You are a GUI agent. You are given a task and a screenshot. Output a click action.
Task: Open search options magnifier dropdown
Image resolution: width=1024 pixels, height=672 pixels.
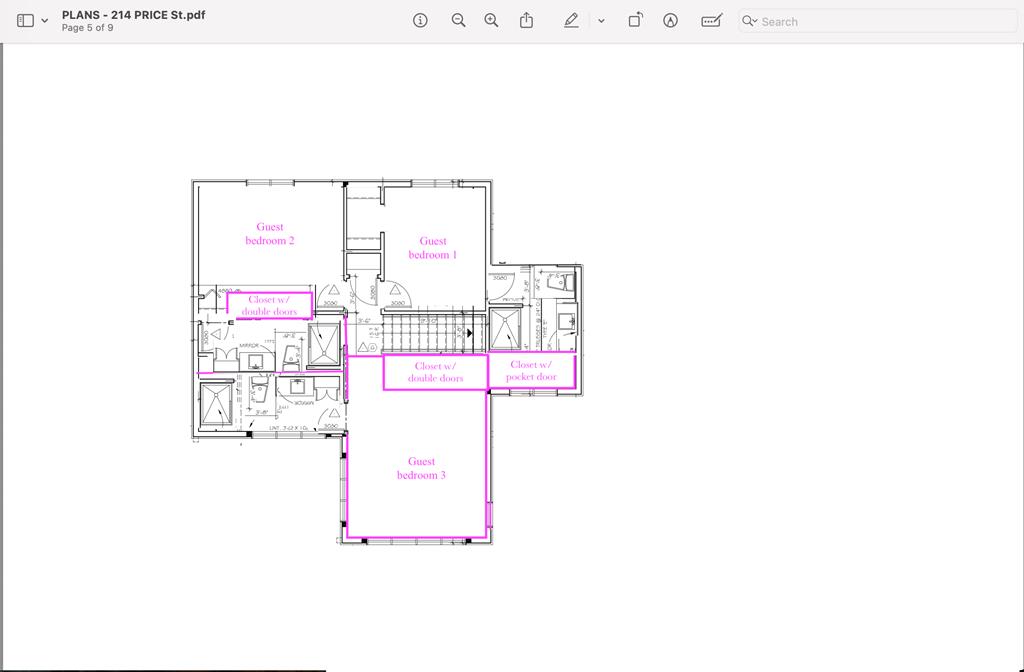coord(750,21)
